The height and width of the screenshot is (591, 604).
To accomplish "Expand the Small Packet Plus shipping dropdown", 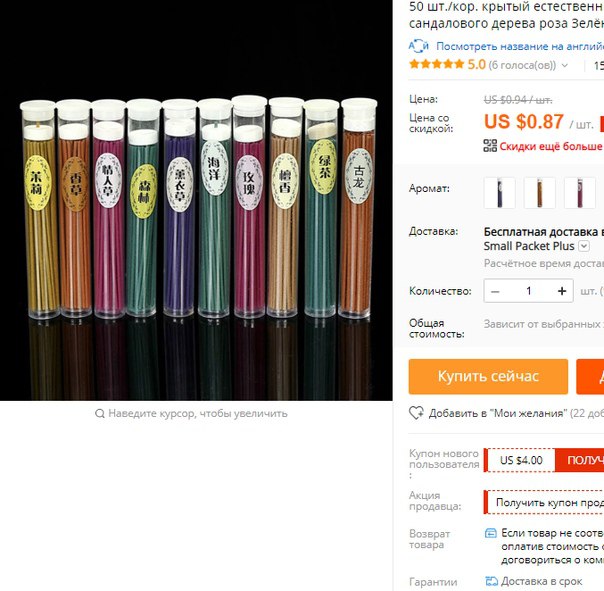I will [584, 246].
